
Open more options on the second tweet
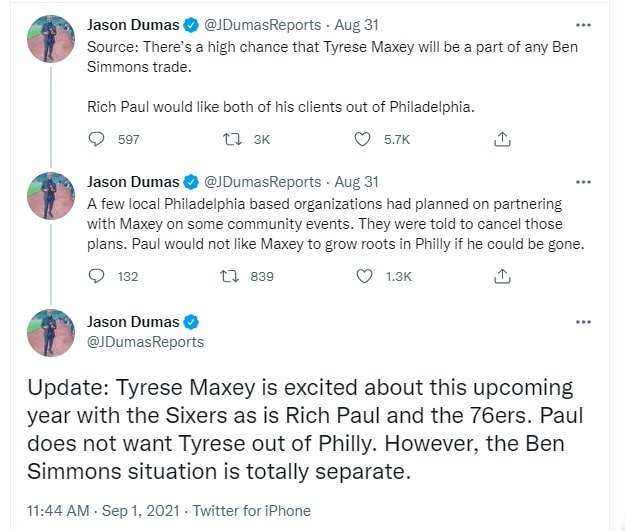tap(584, 182)
